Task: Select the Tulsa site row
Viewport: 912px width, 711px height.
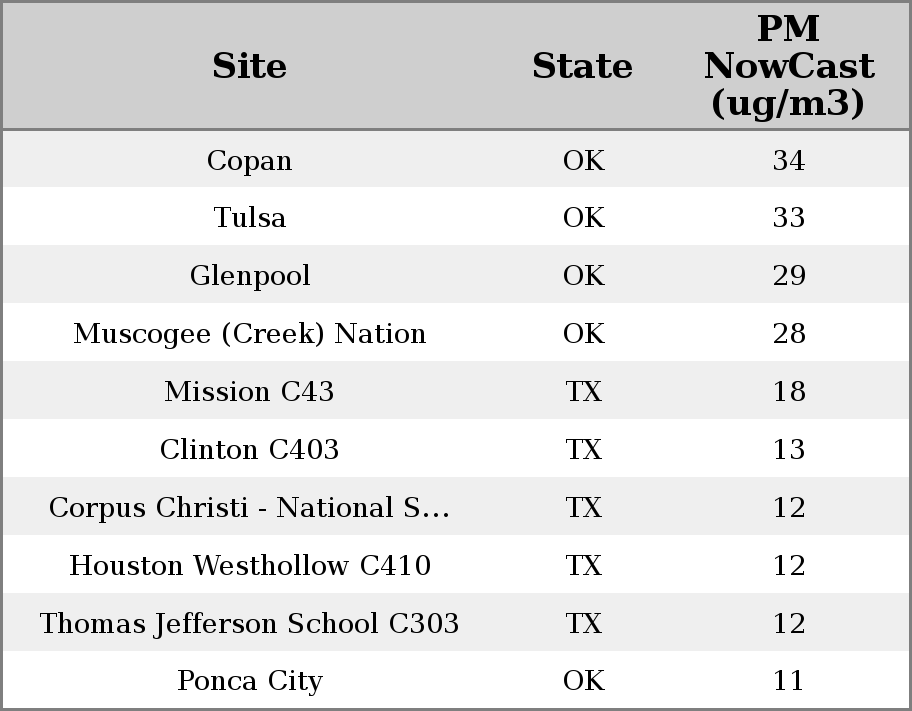Action: coord(249,218)
